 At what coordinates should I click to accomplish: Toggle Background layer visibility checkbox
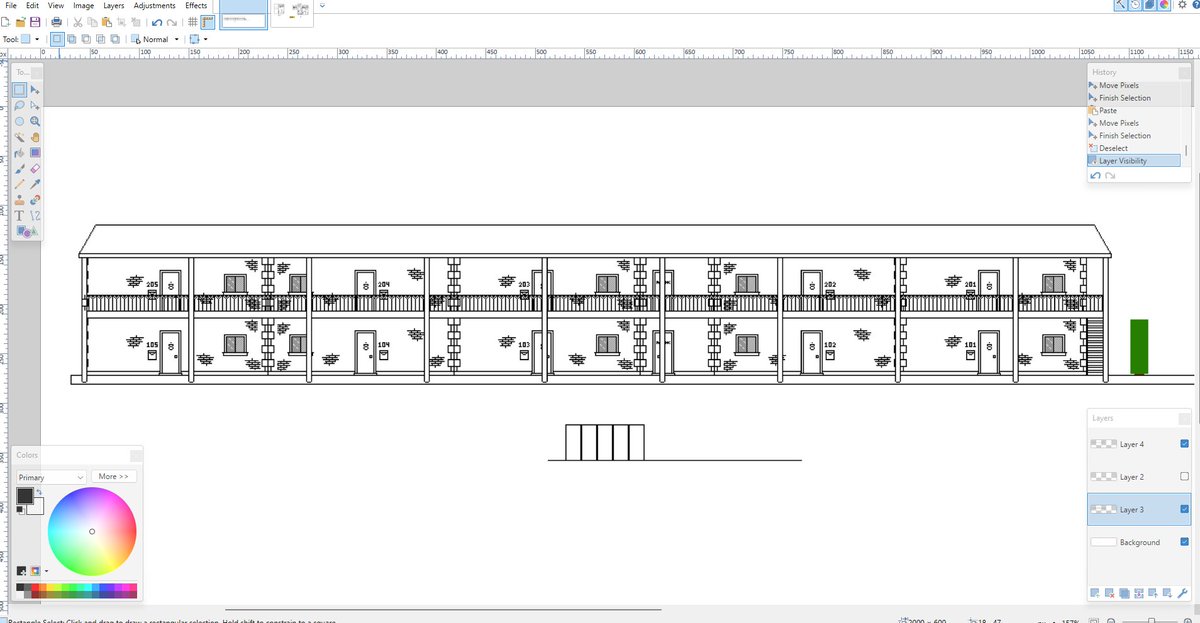(x=1185, y=542)
